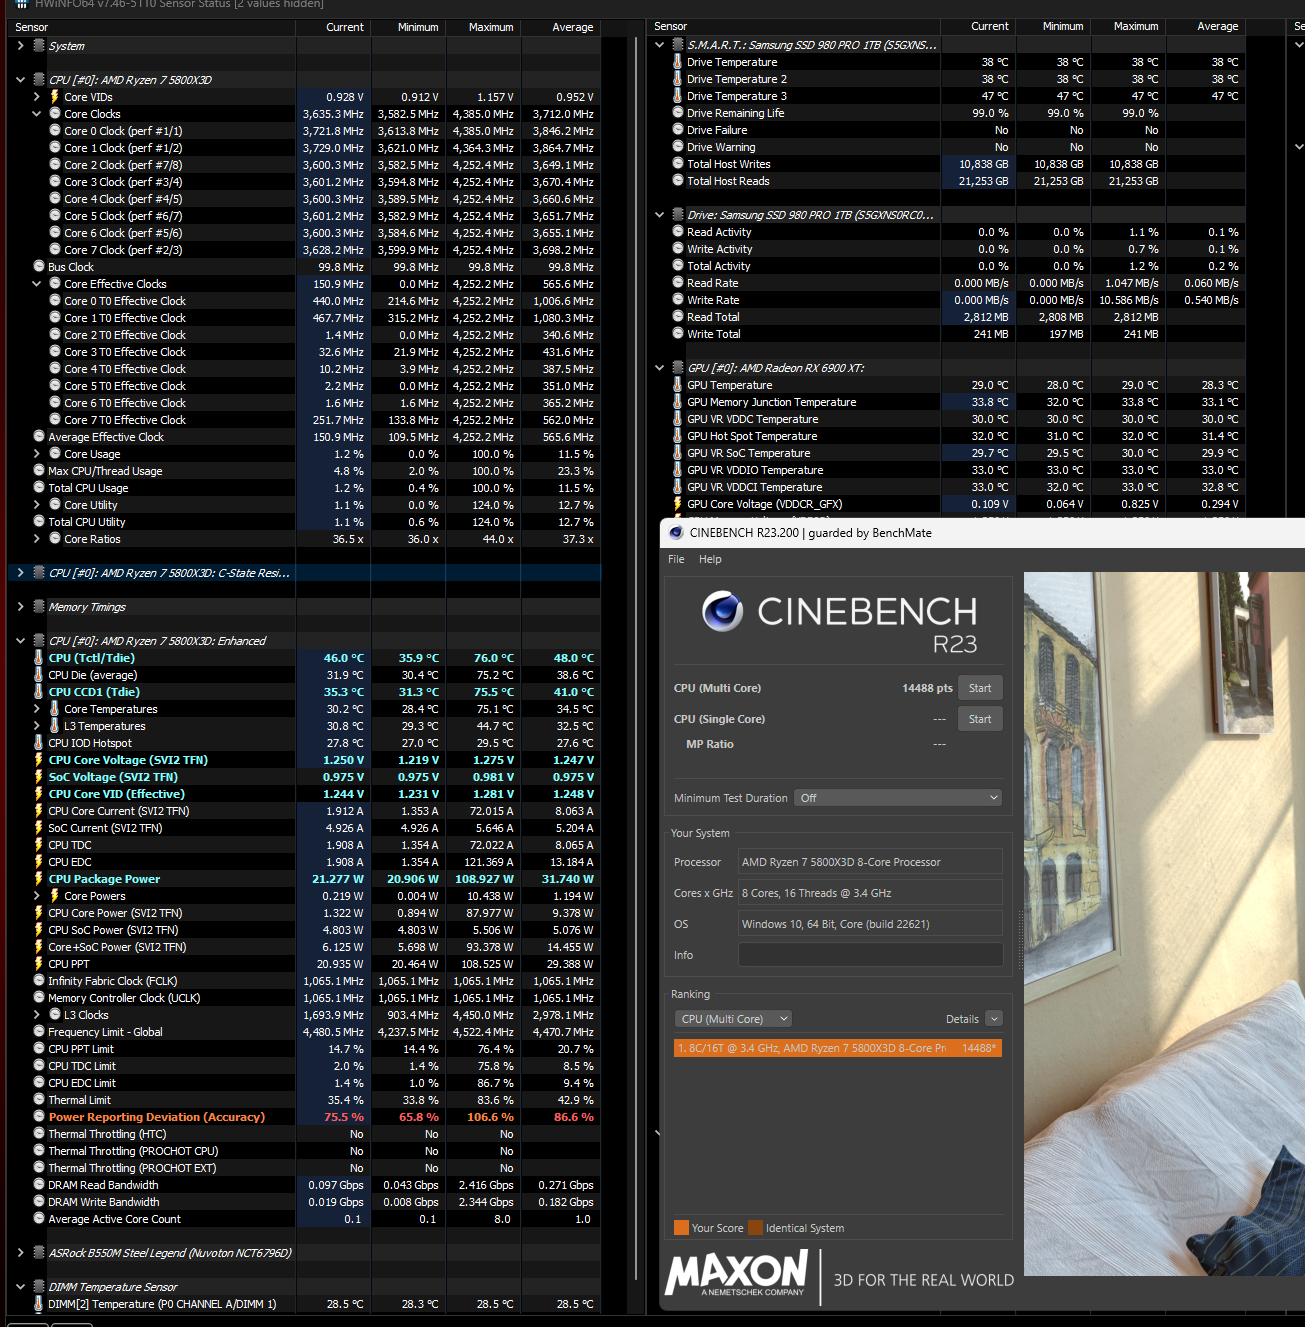Screen dimensions: 1305x1327
Task: Collapse the DIMM Temperature Sensor group
Action: pyautogui.click(x=20, y=1287)
